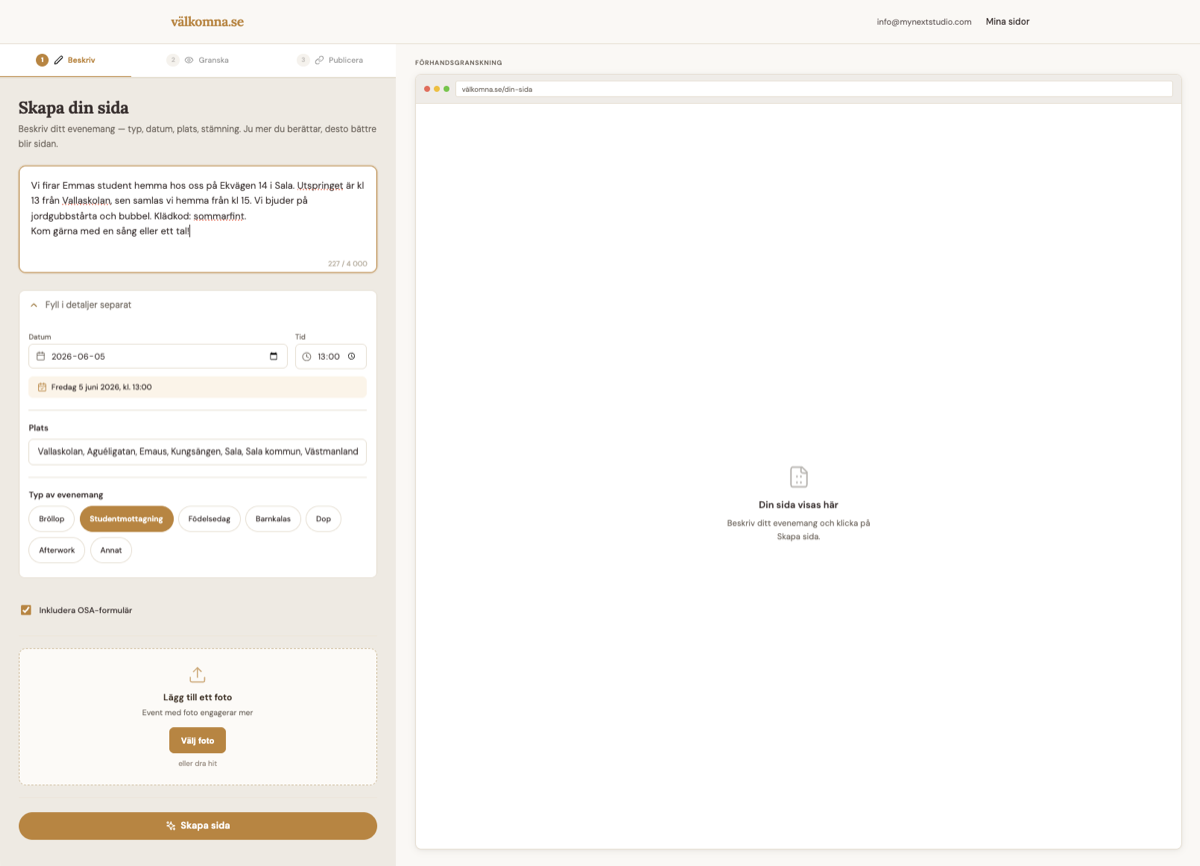The image size is (1200, 866).
Task: Click the 227 / 4 000 character counter
Action: pos(347,264)
